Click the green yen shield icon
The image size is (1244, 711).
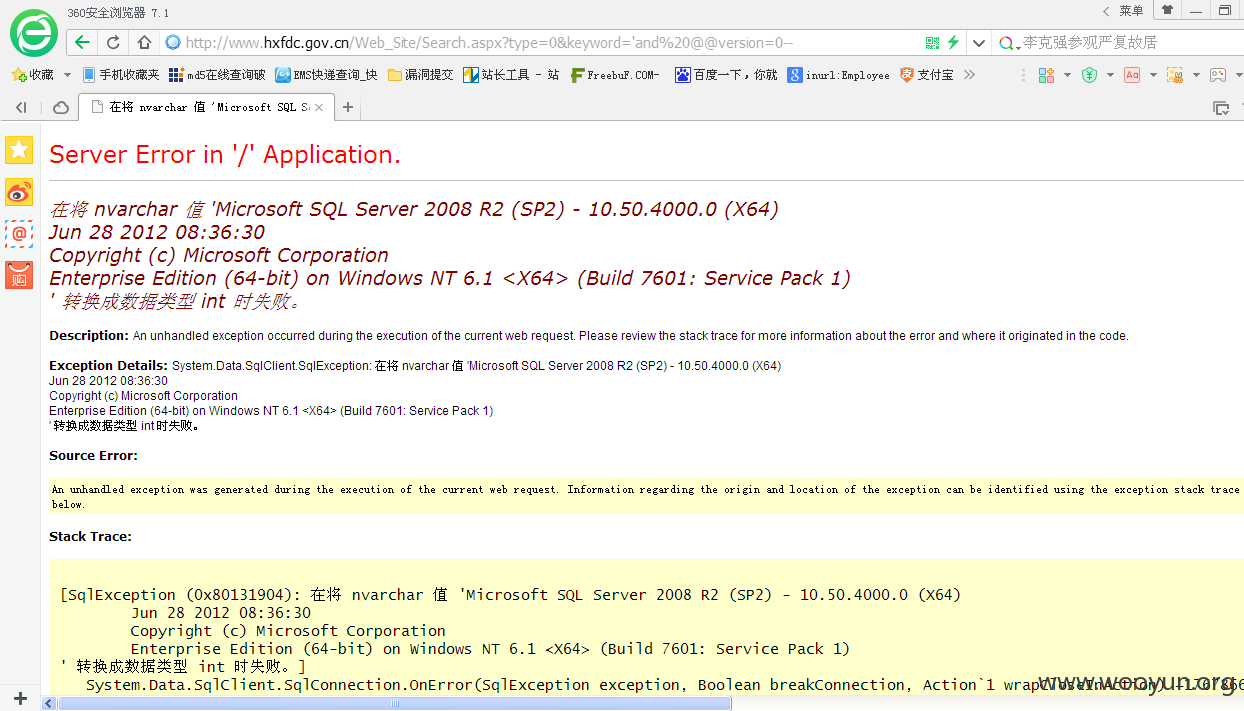1089,75
